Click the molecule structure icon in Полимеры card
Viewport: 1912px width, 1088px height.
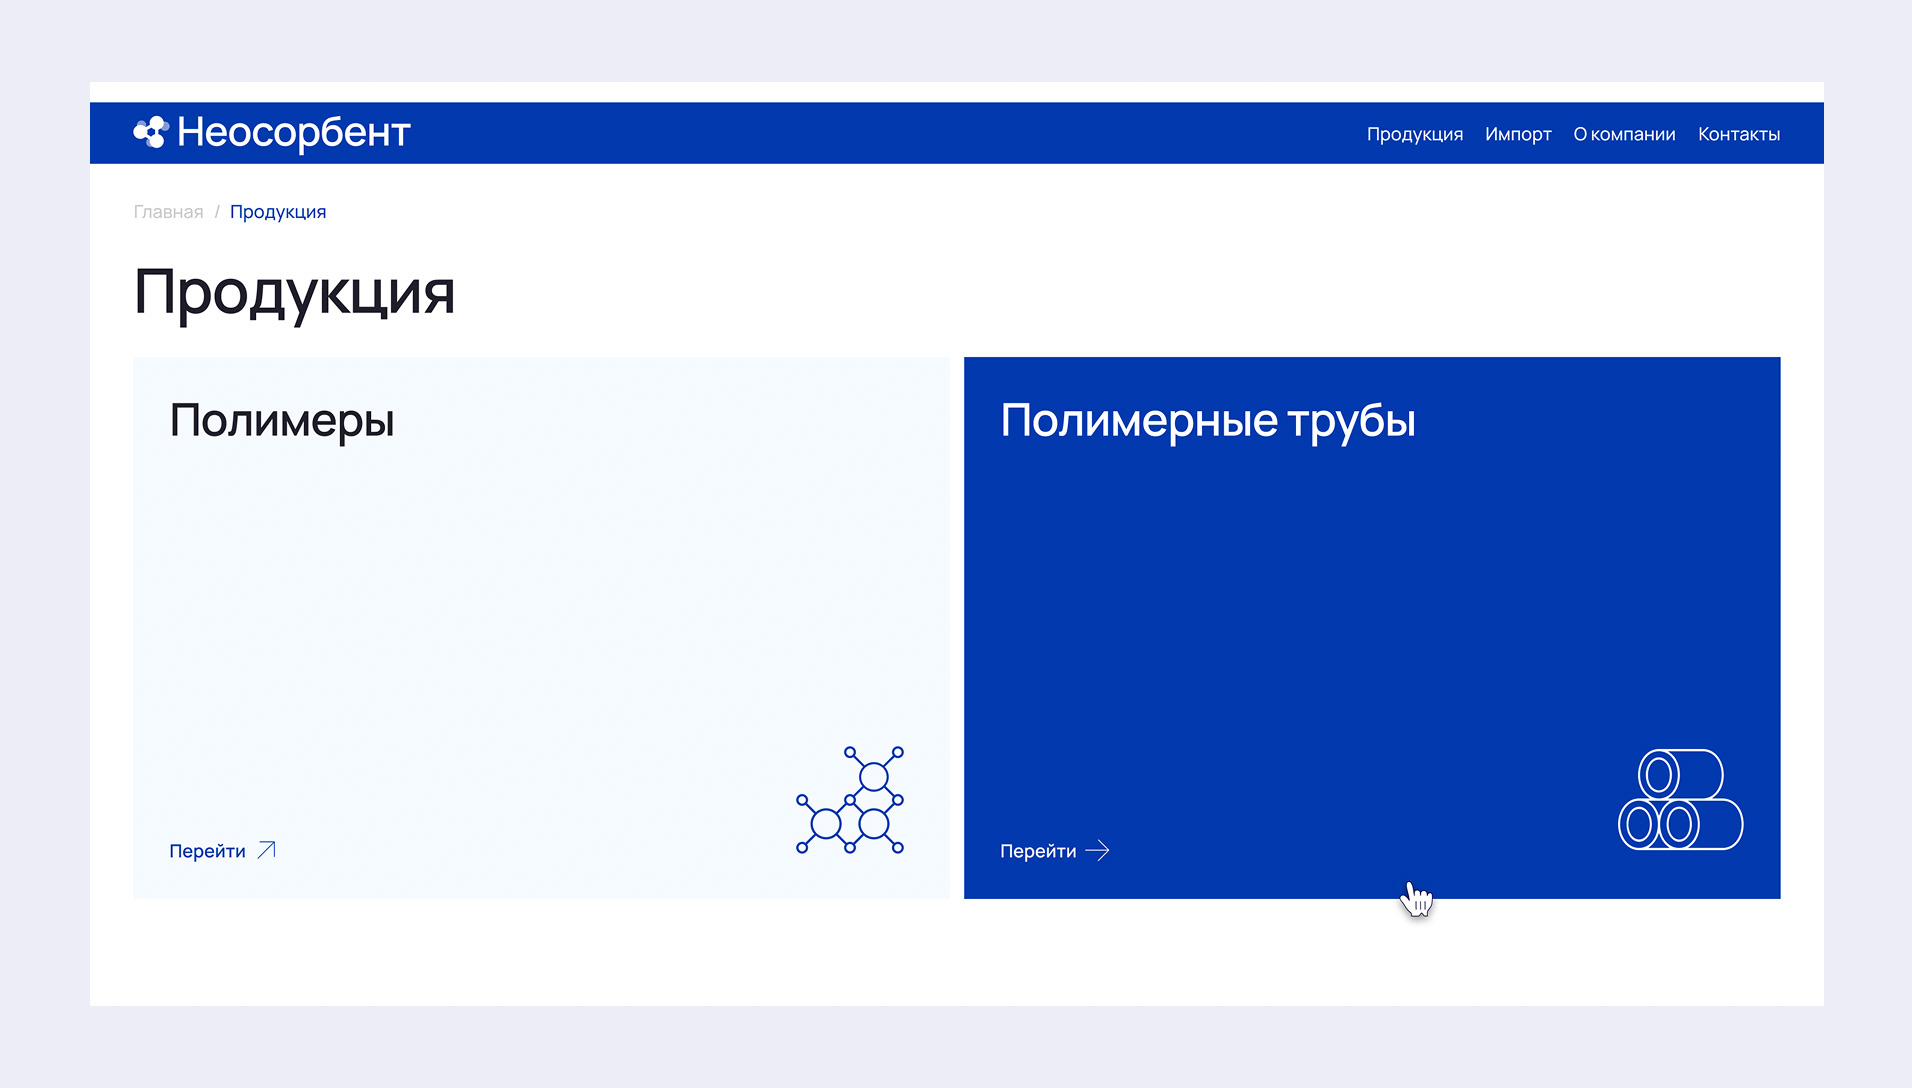coord(850,800)
